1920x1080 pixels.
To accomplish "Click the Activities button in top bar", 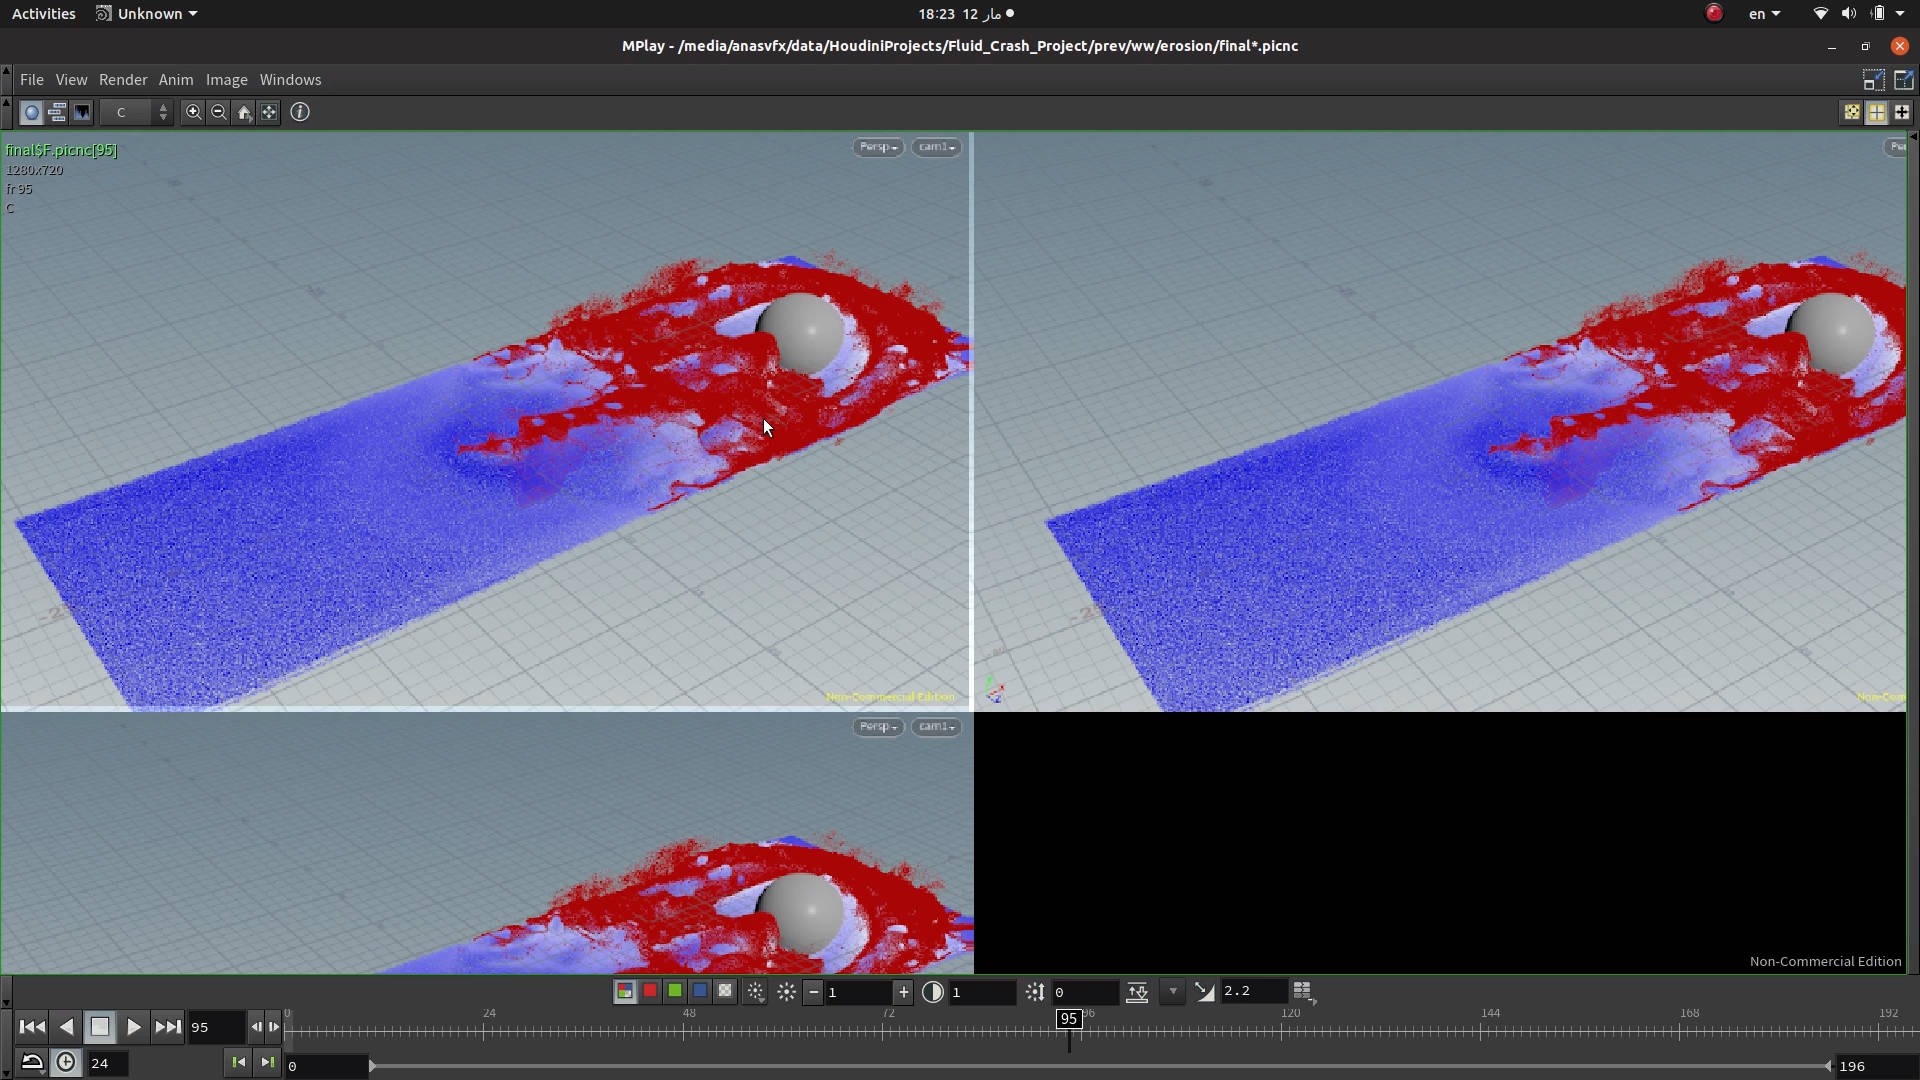I will 43,14.
